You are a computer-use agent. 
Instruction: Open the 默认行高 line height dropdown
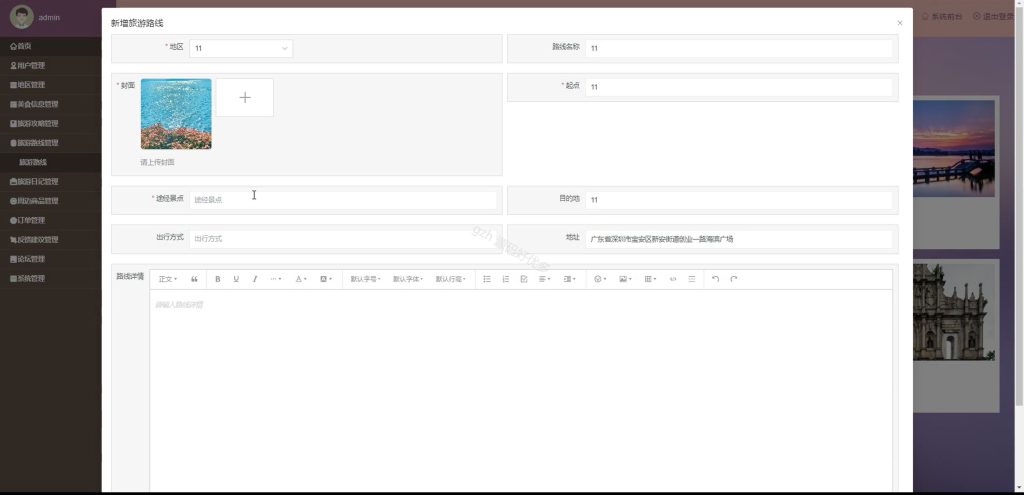pos(451,279)
